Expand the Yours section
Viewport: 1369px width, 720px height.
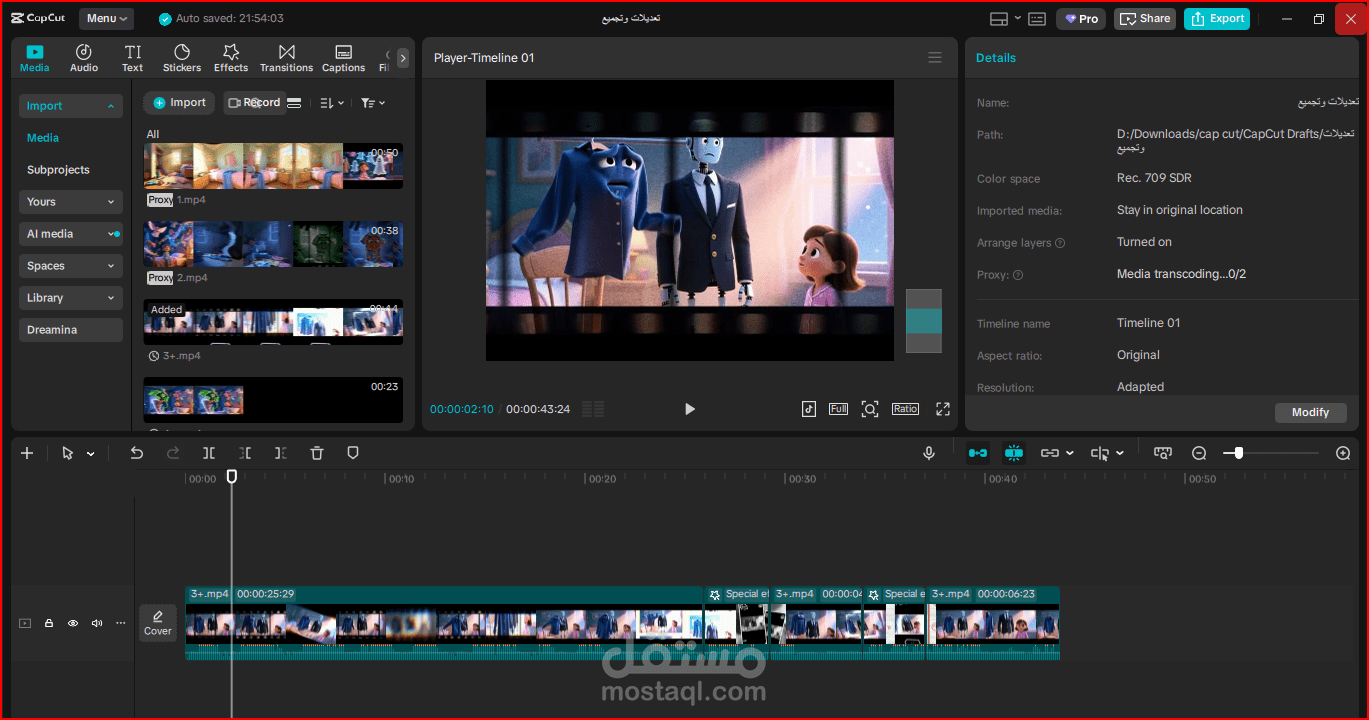(x=71, y=202)
